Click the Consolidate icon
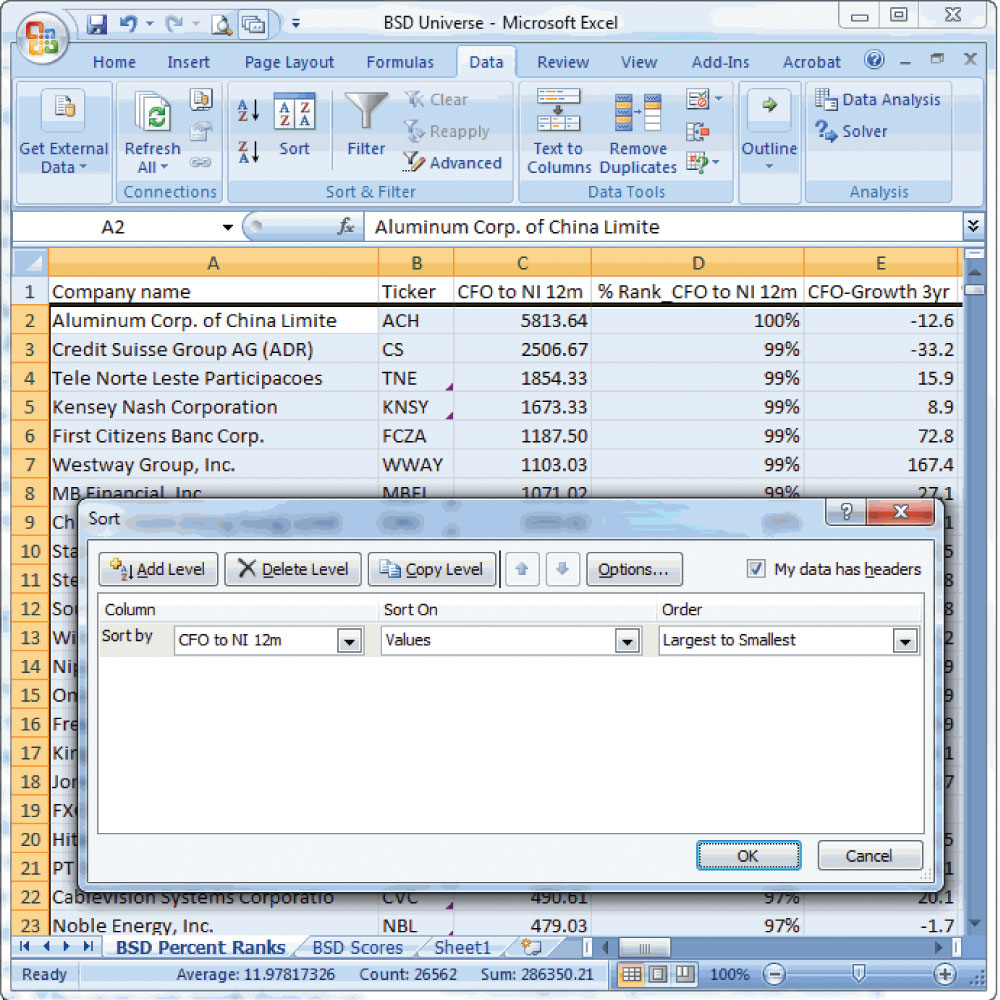This screenshot has width=1000, height=1000. [698, 132]
